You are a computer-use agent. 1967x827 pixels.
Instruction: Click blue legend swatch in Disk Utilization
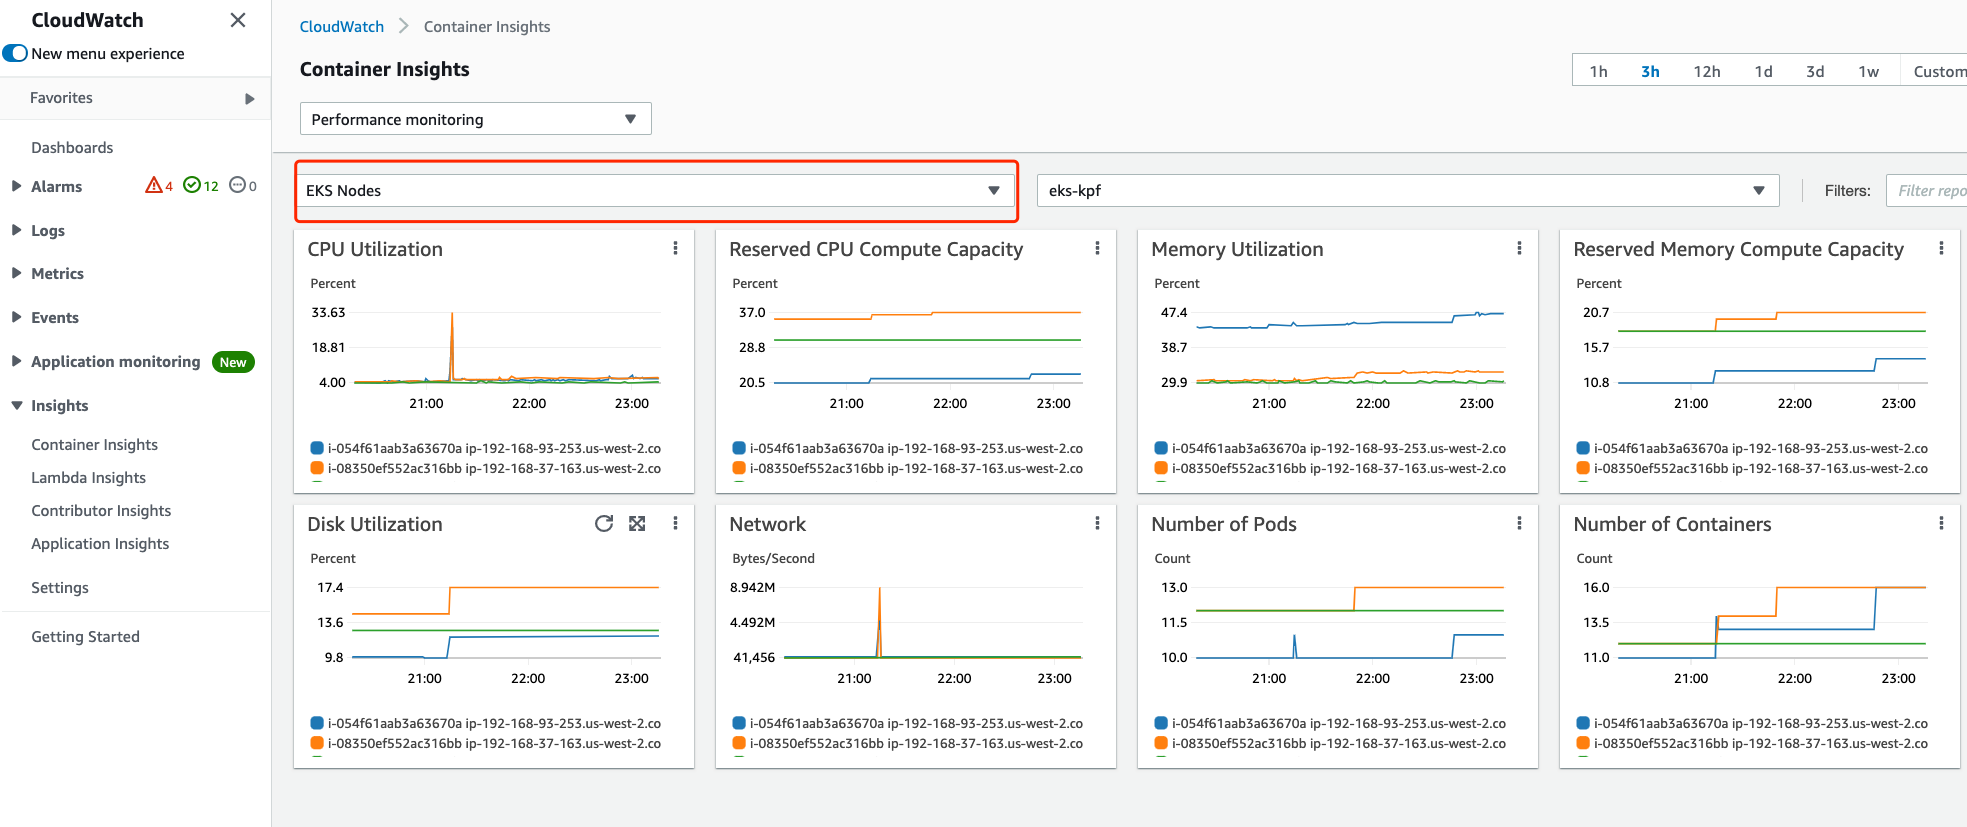(317, 723)
